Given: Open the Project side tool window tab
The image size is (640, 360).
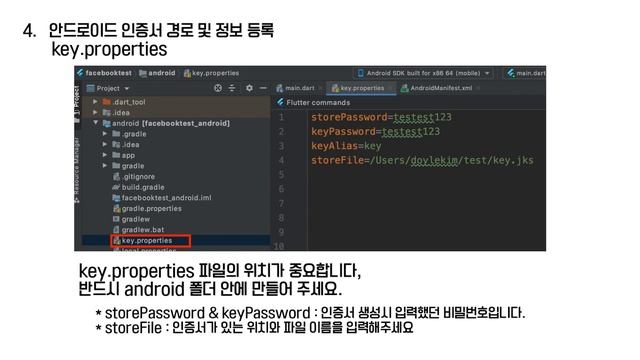Looking at the screenshot, I should coord(77,104).
